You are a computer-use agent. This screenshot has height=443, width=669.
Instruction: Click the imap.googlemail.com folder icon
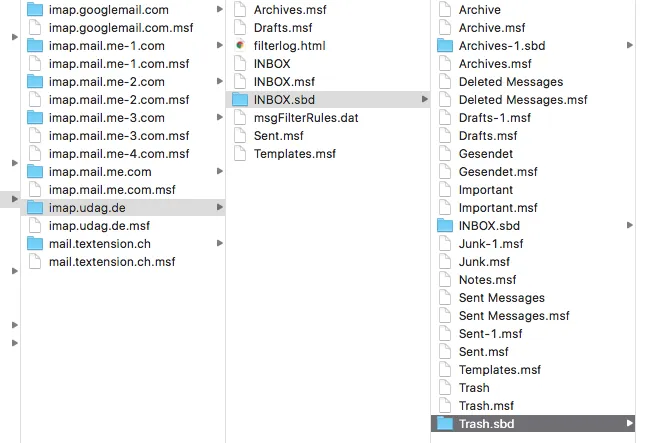[x=35, y=9]
